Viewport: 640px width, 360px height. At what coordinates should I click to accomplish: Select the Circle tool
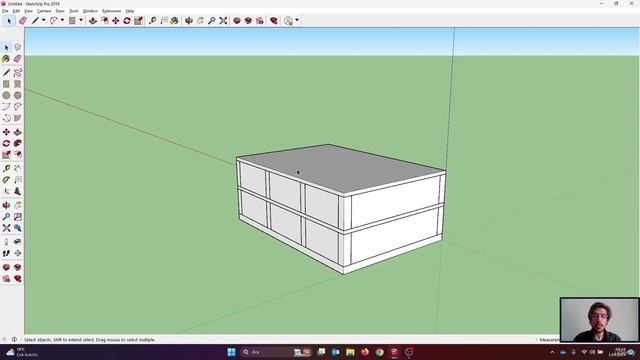pyautogui.click(x=6, y=96)
